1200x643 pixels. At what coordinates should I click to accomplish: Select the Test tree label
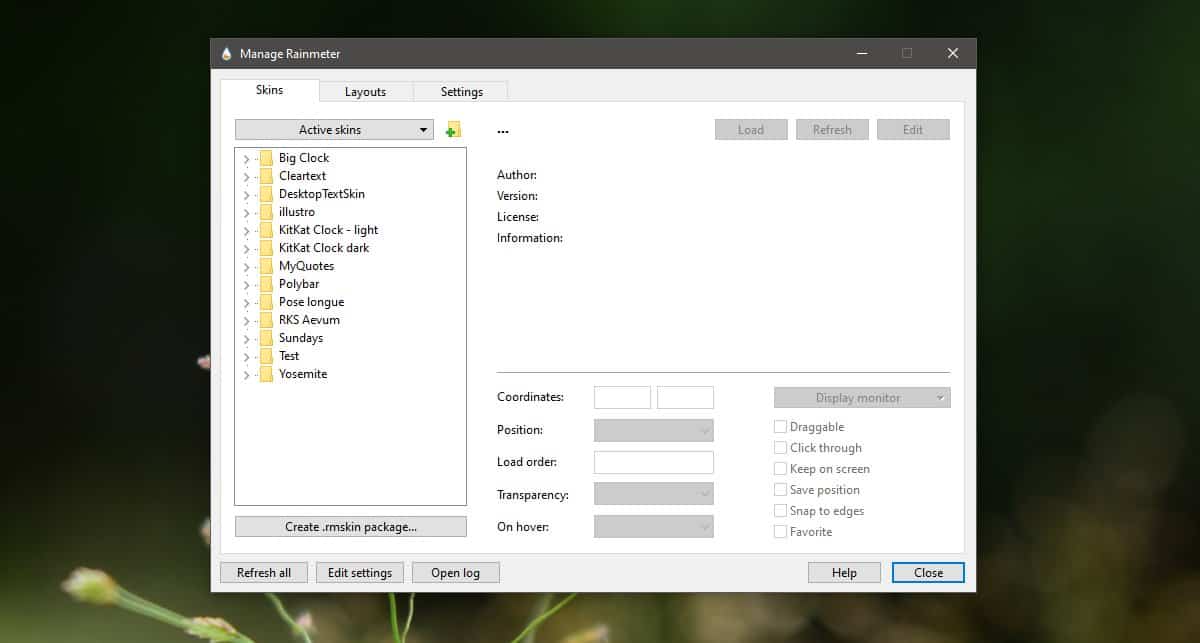289,356
